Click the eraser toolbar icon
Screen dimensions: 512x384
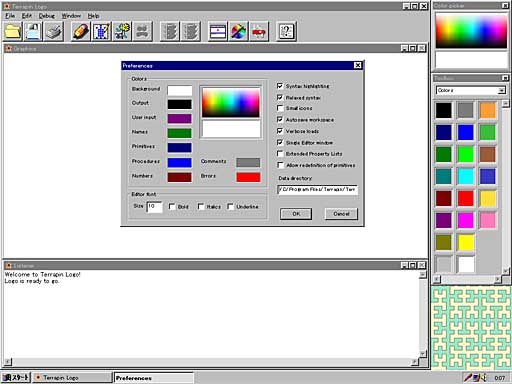[81, 31]
